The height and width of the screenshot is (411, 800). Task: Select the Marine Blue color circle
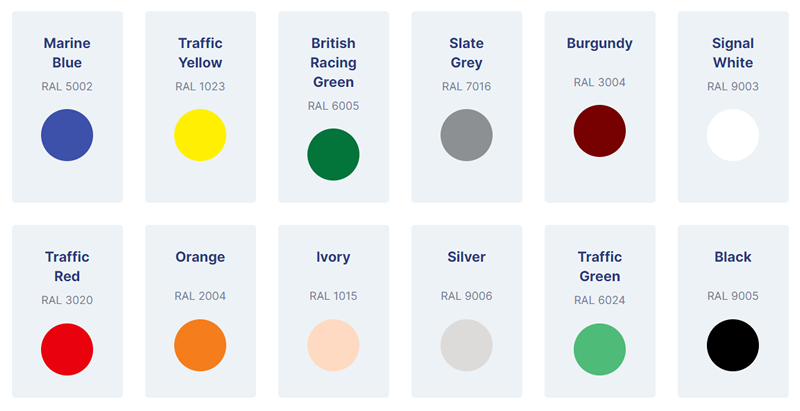pos(67,135)
